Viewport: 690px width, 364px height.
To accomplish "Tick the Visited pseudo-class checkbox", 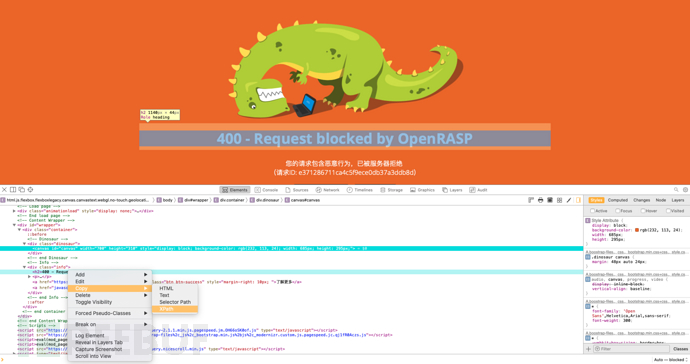I will [x=668, y=211].
